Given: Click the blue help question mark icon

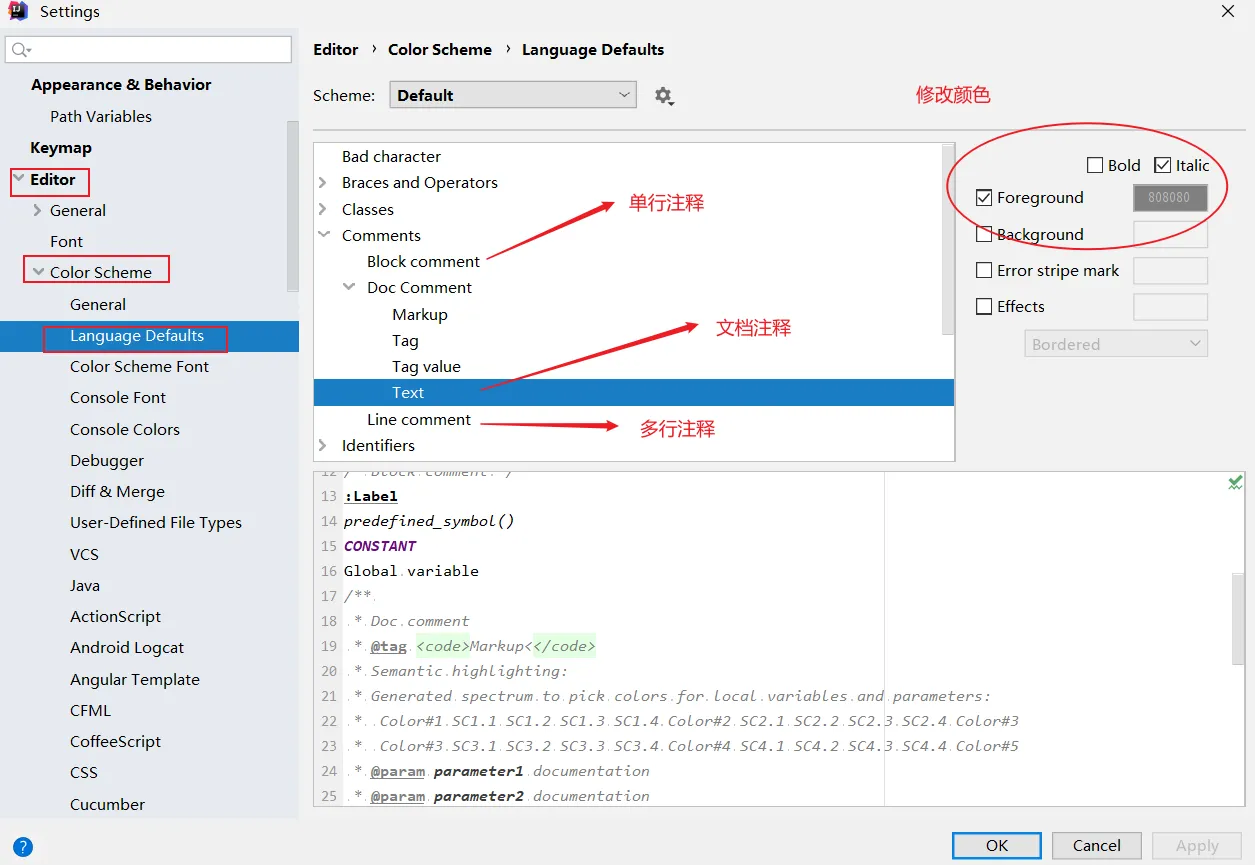Looking at the screenshot, I should coord(22,847).
